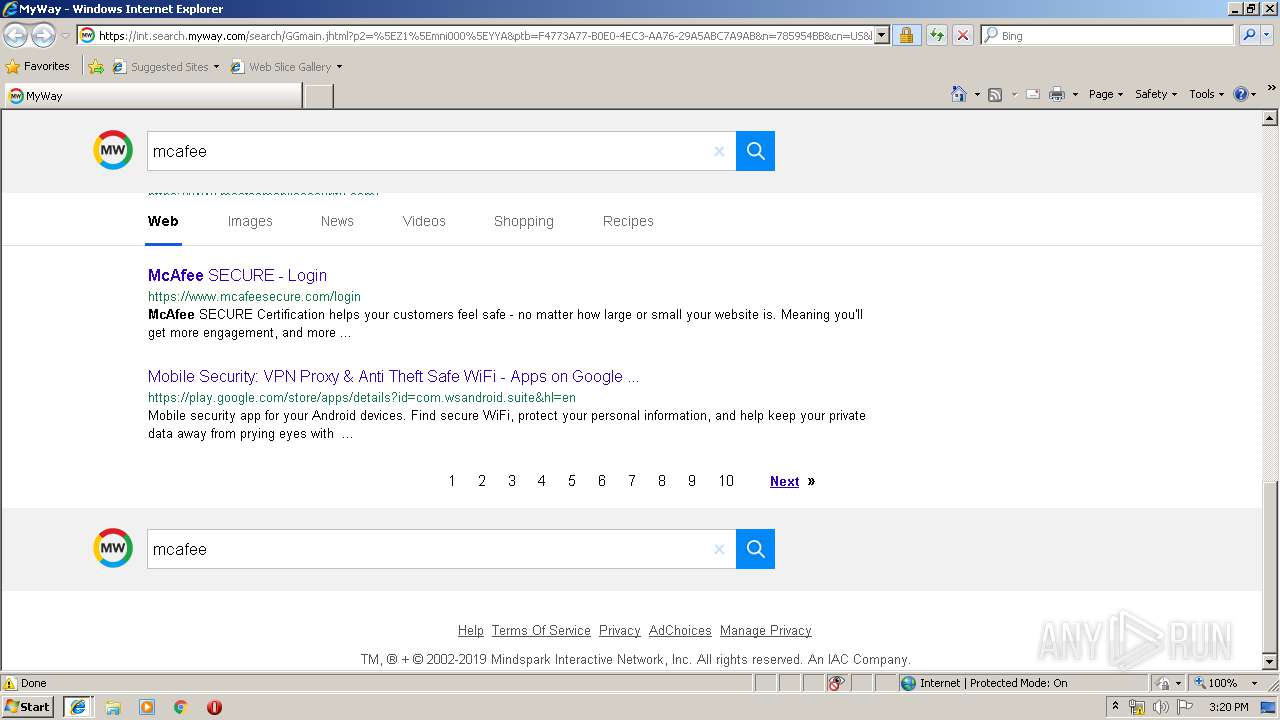Click the Read Mail toolbar icon

click(x=1033, y=94)
